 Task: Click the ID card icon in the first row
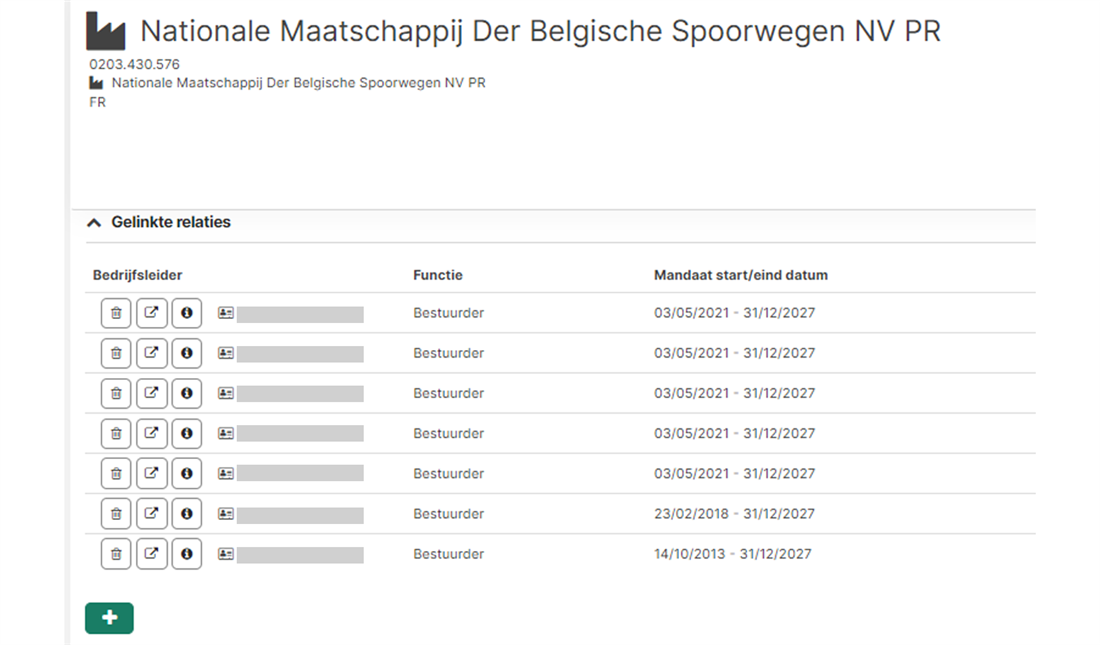[226, 313]
